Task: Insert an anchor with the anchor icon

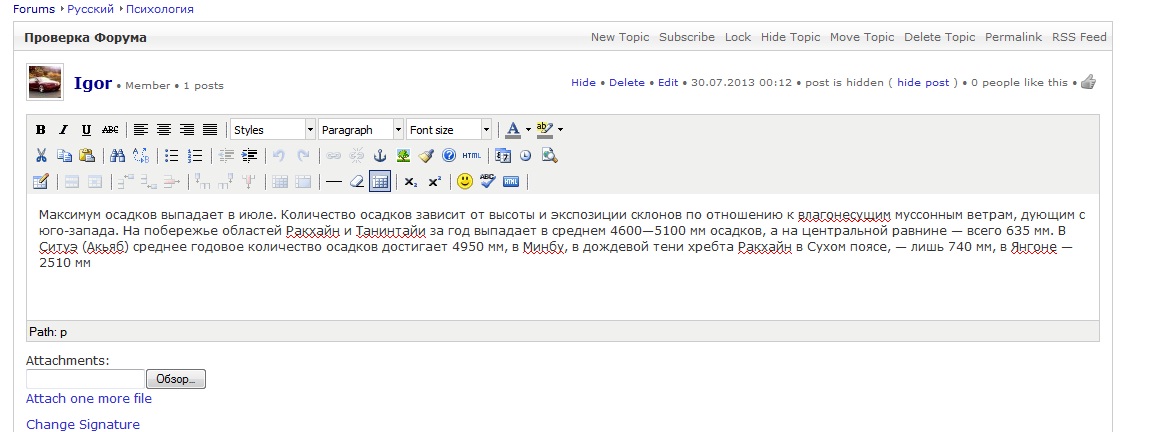Action: click(x=379, y=156)
